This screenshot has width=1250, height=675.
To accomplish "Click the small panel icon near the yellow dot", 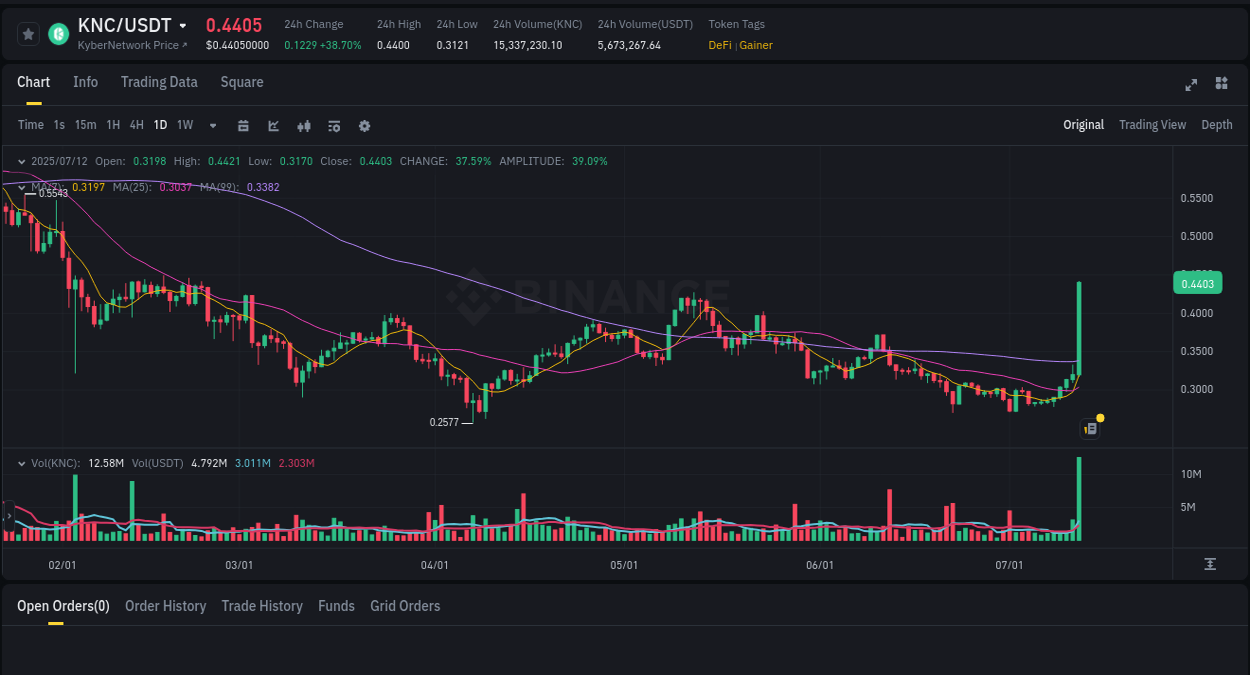I will (x=1089, y=428).
